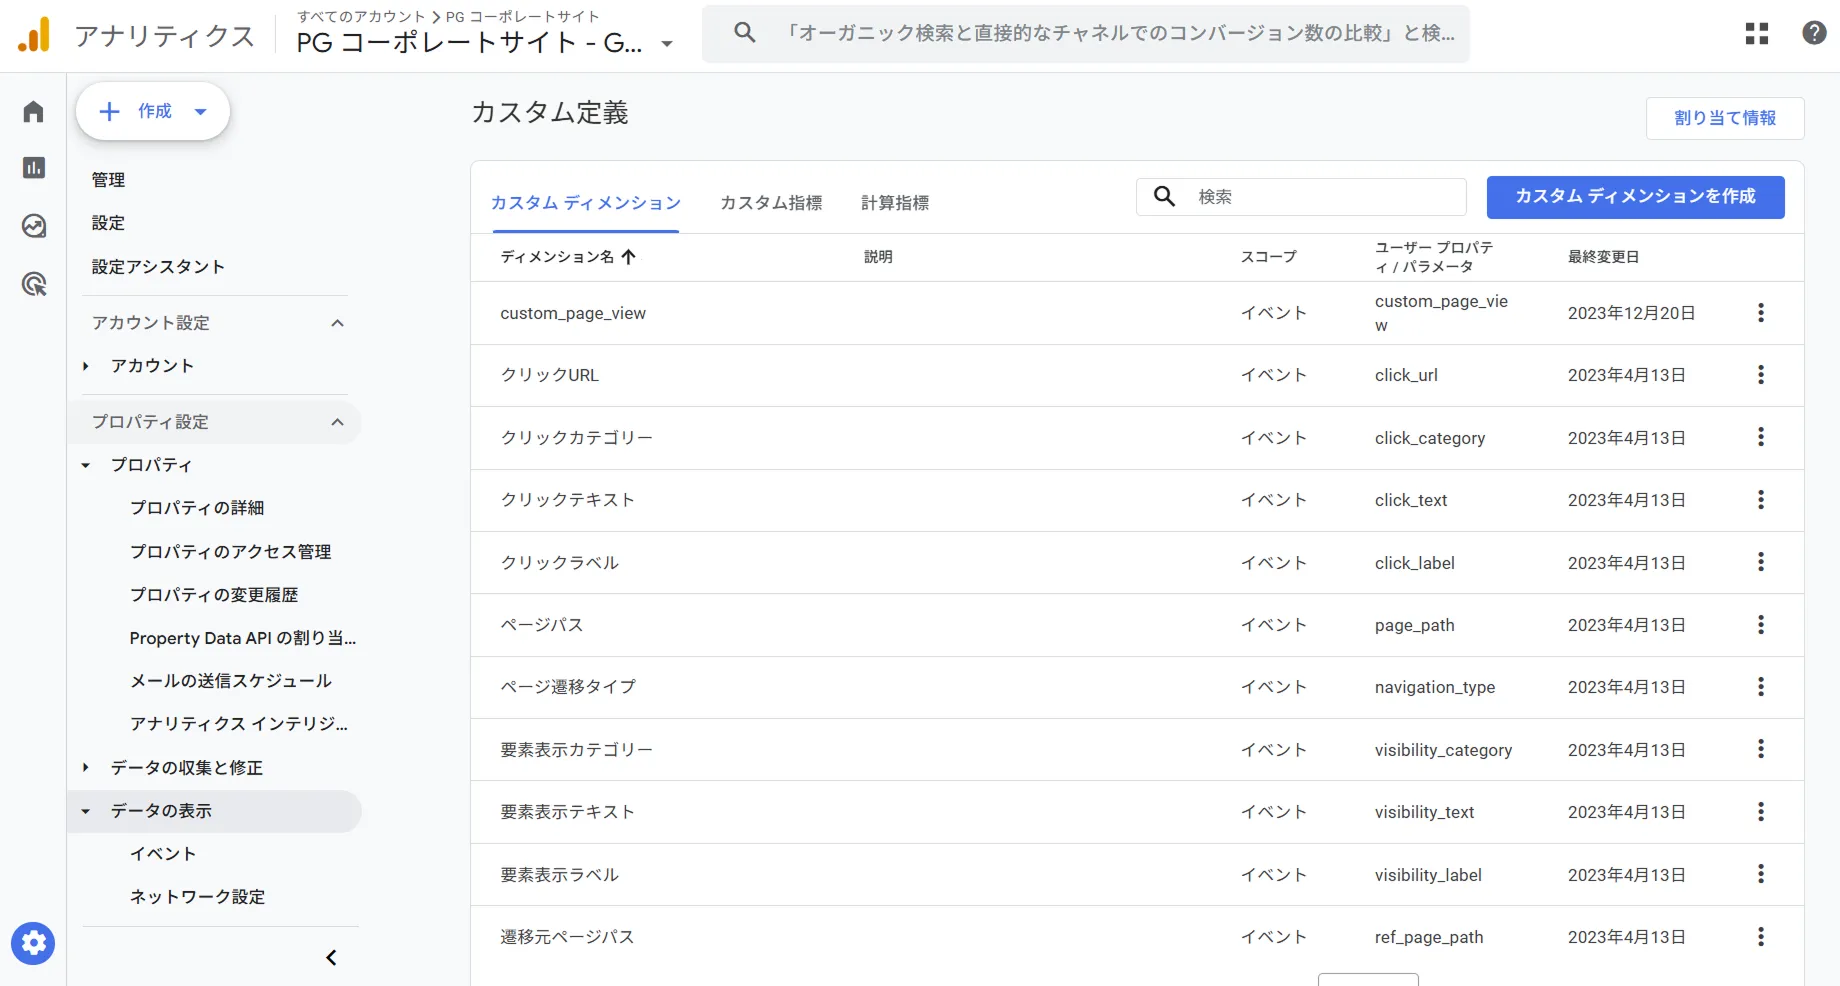Open プロパティの変更履歴 link
1840x986 pixels.
click(214, 595)
